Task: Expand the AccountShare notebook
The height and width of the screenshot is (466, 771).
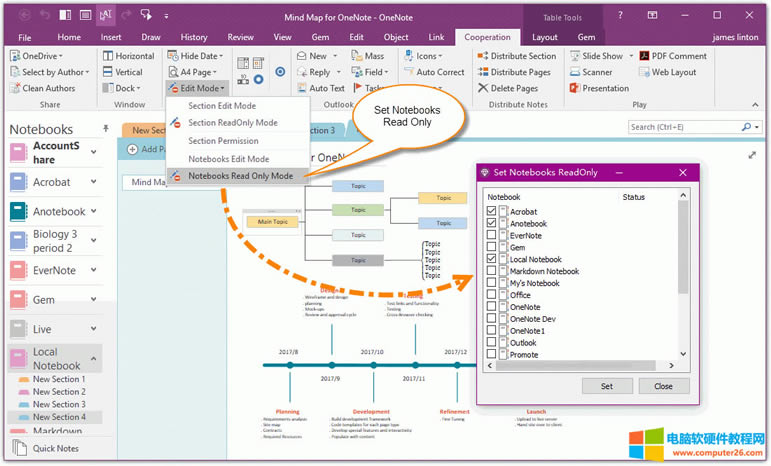Action: pos(93,152)
